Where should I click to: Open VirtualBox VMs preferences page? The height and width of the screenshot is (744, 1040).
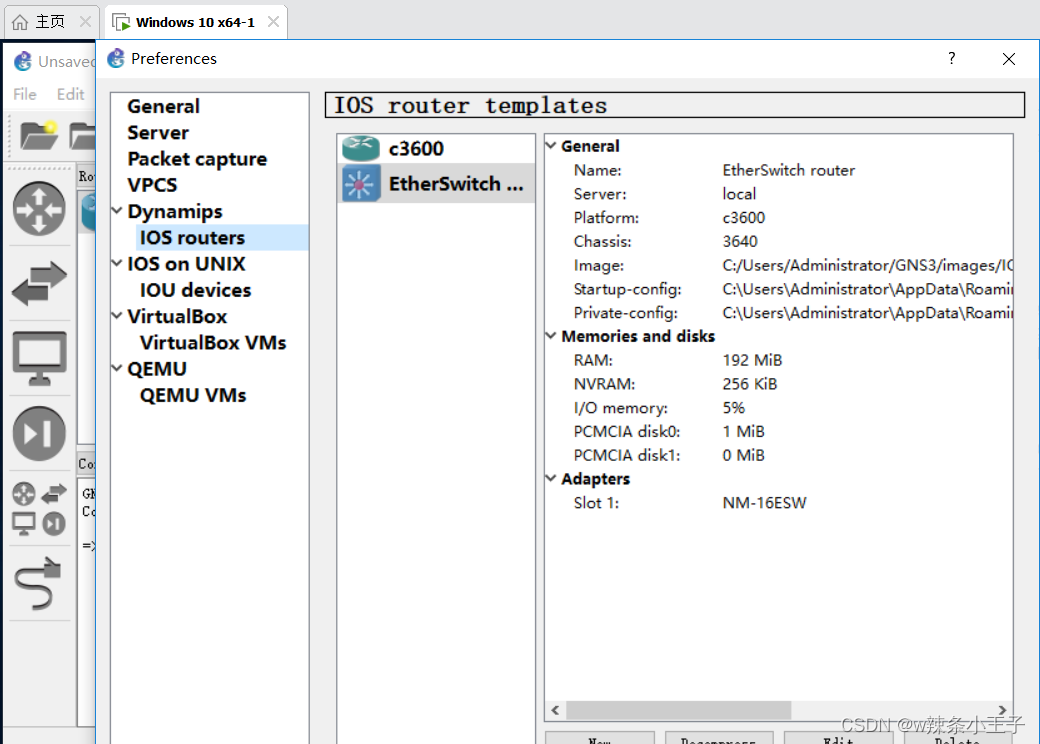(213, 342)
